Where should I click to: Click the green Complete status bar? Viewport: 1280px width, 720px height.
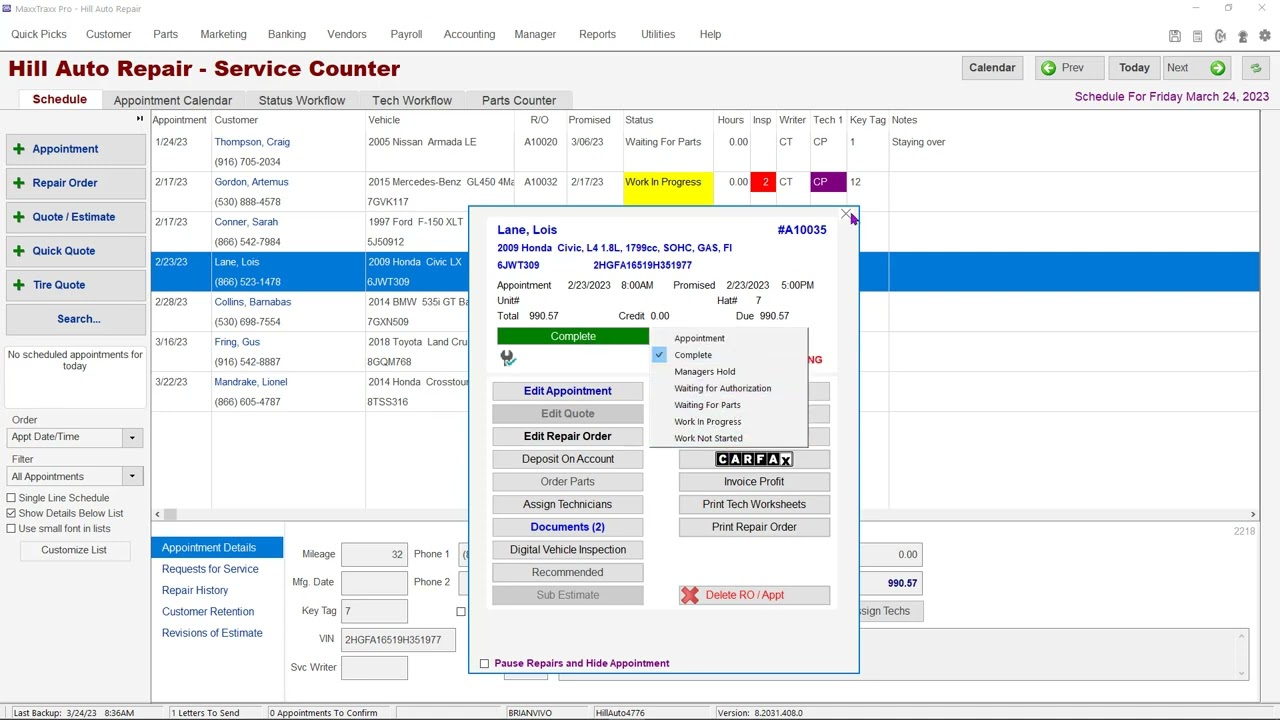[573, 336]
